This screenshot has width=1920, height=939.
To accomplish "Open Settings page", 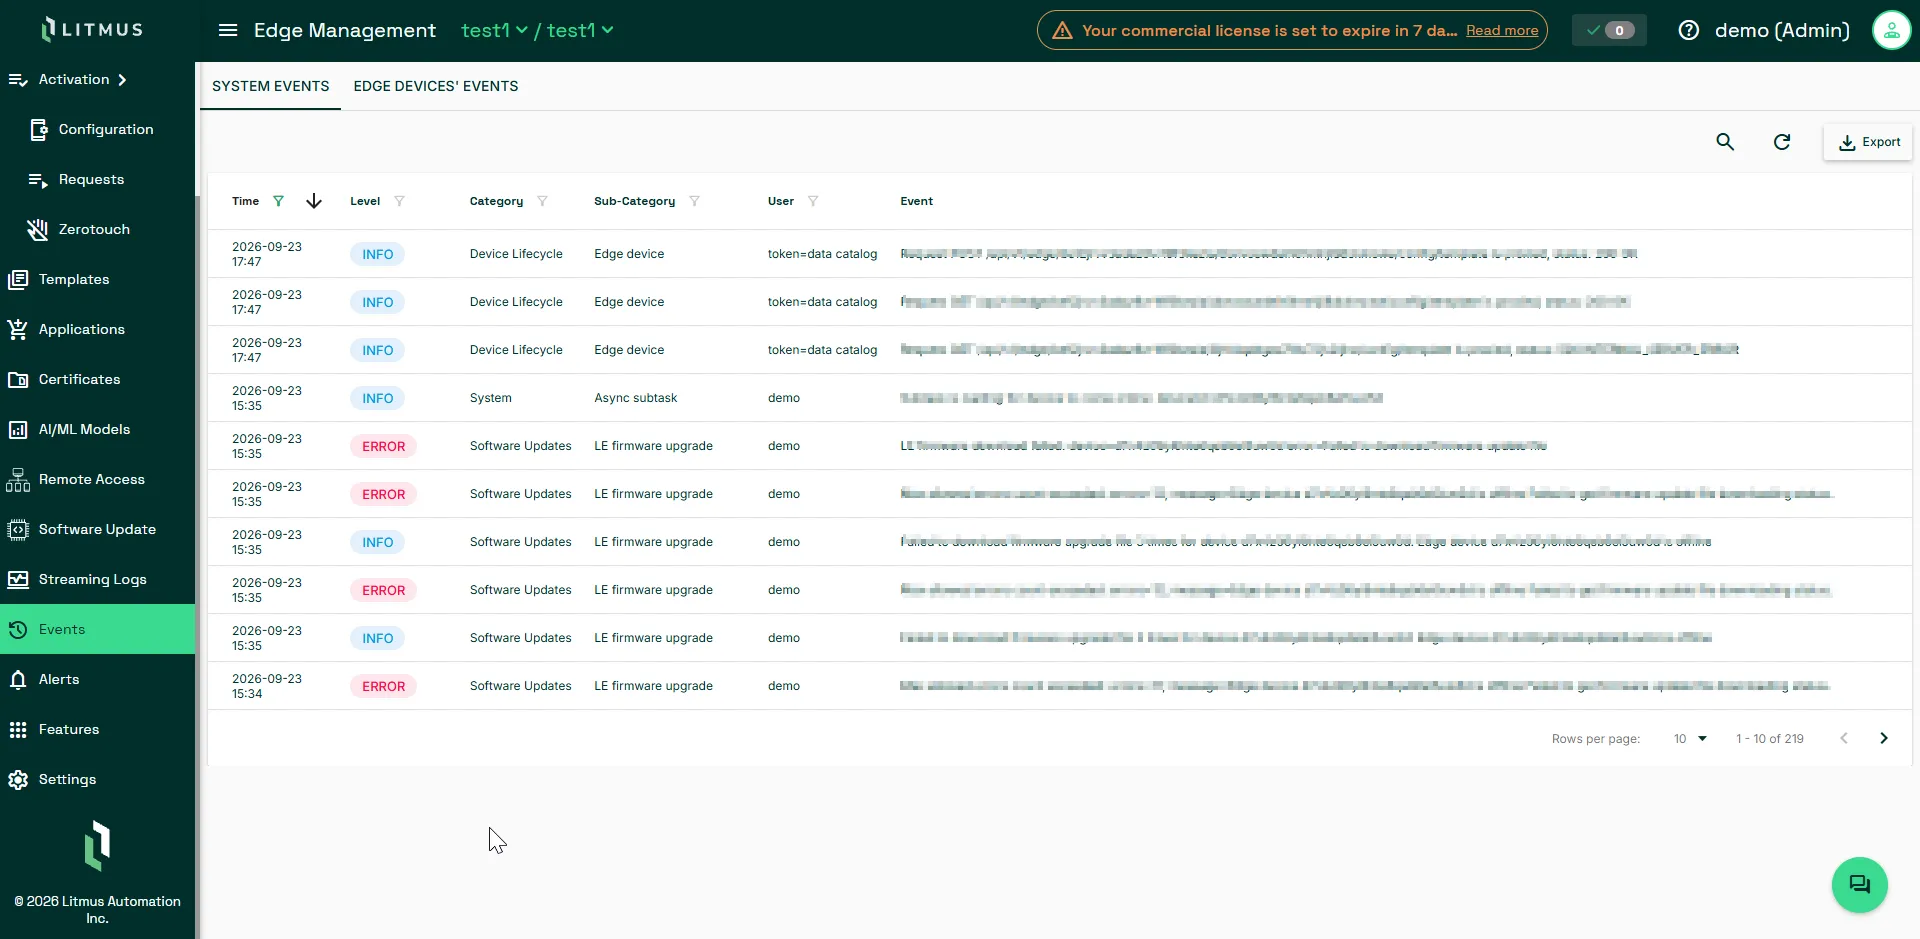I will (x=97, y=779).
